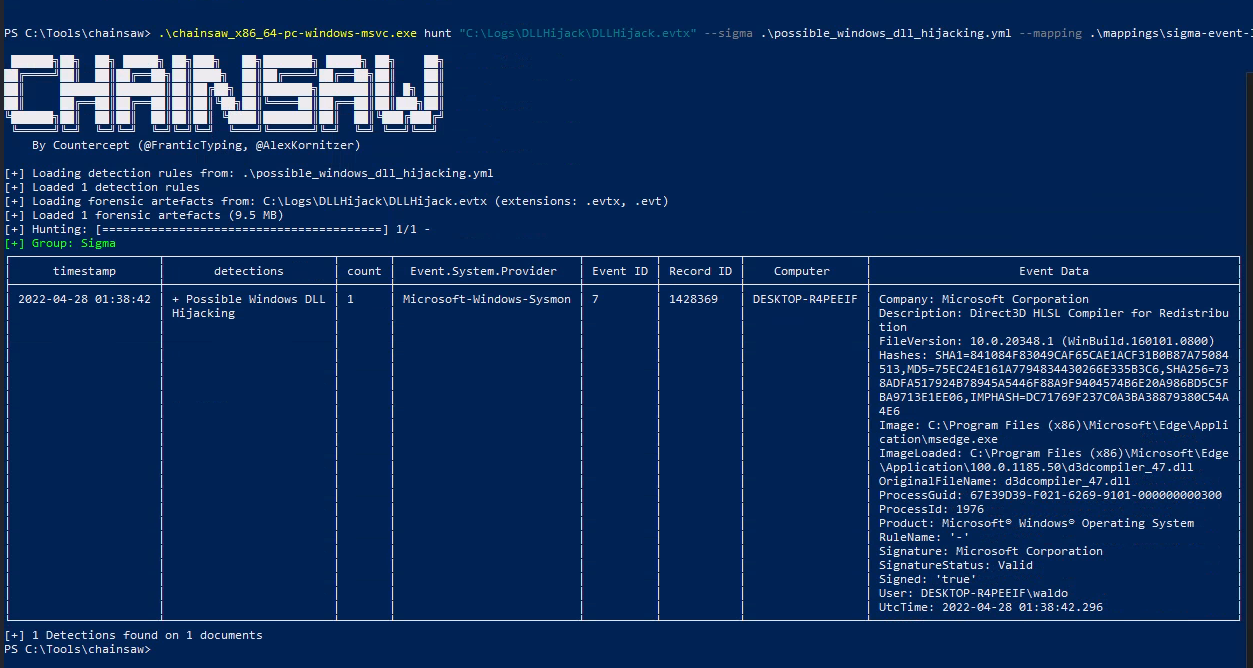Viewport: 1253px width, 668px height.
Task: Click the Record ID value 1428369
Action: point(693,299)
